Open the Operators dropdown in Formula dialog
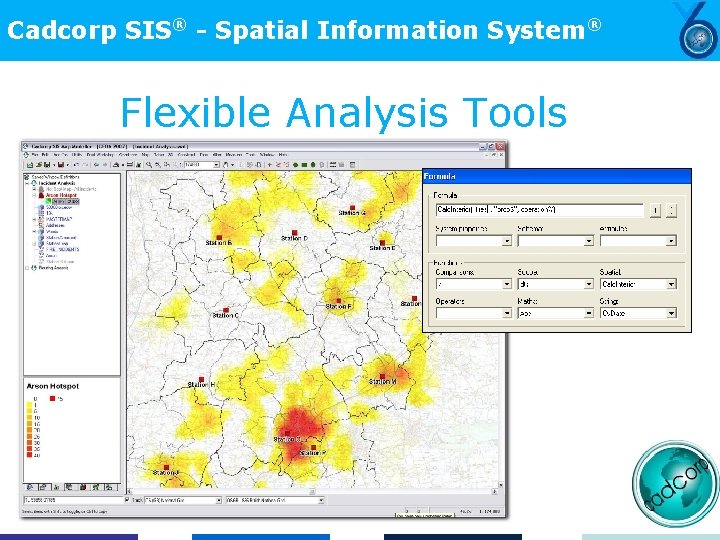Image resolution: width=720 pixels, height=540 pixels. (507, 313)
